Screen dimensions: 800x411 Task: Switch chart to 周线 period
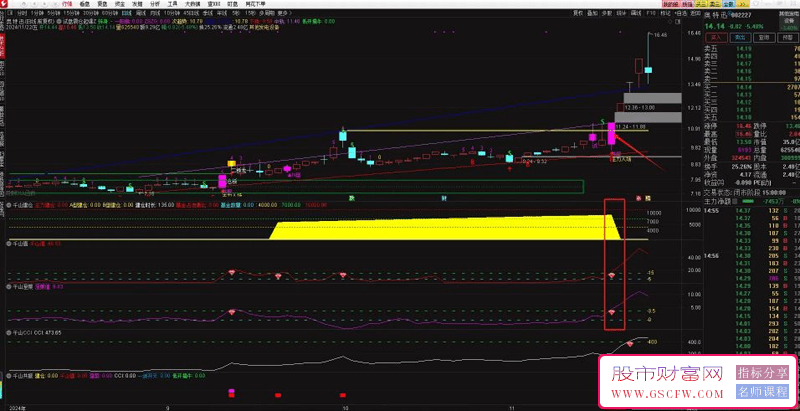pyautogui.click(x=139, y=12)
